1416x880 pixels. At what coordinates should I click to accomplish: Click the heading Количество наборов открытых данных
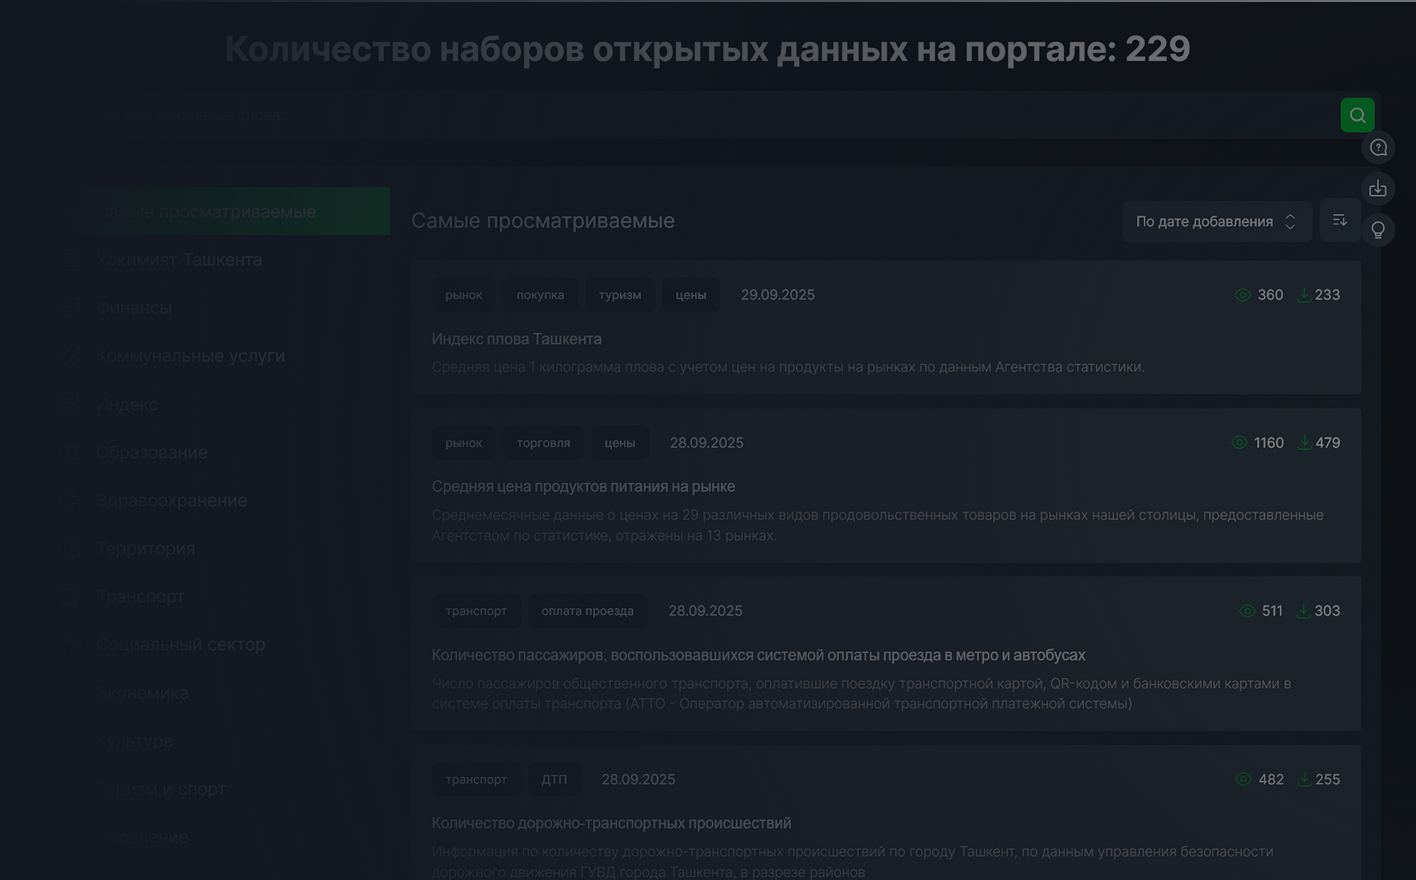pyautogui.click(x=708, y=49)
